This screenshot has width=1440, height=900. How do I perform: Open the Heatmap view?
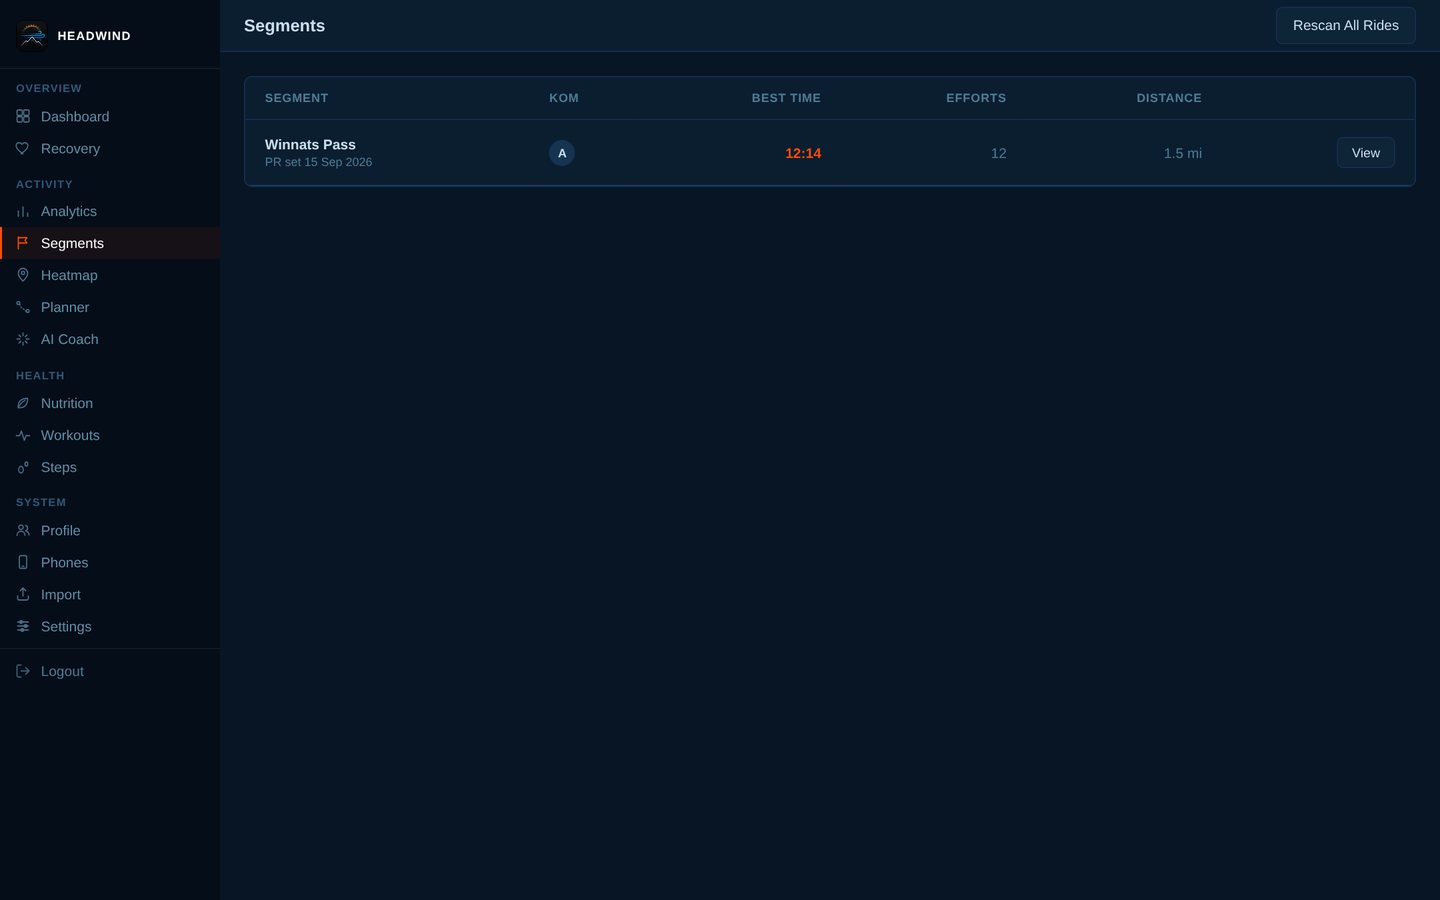110,276
